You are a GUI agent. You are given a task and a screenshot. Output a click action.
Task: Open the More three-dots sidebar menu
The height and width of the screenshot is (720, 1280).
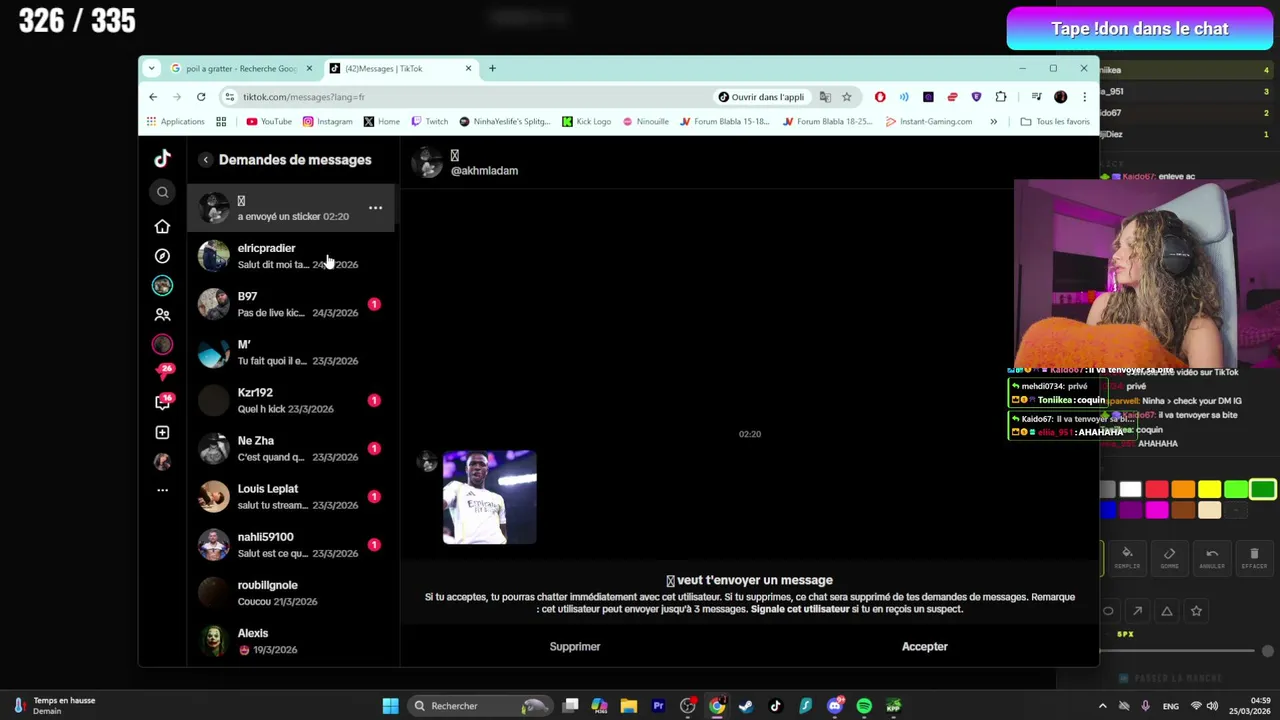pyautogui.click(x=162, y=490)
